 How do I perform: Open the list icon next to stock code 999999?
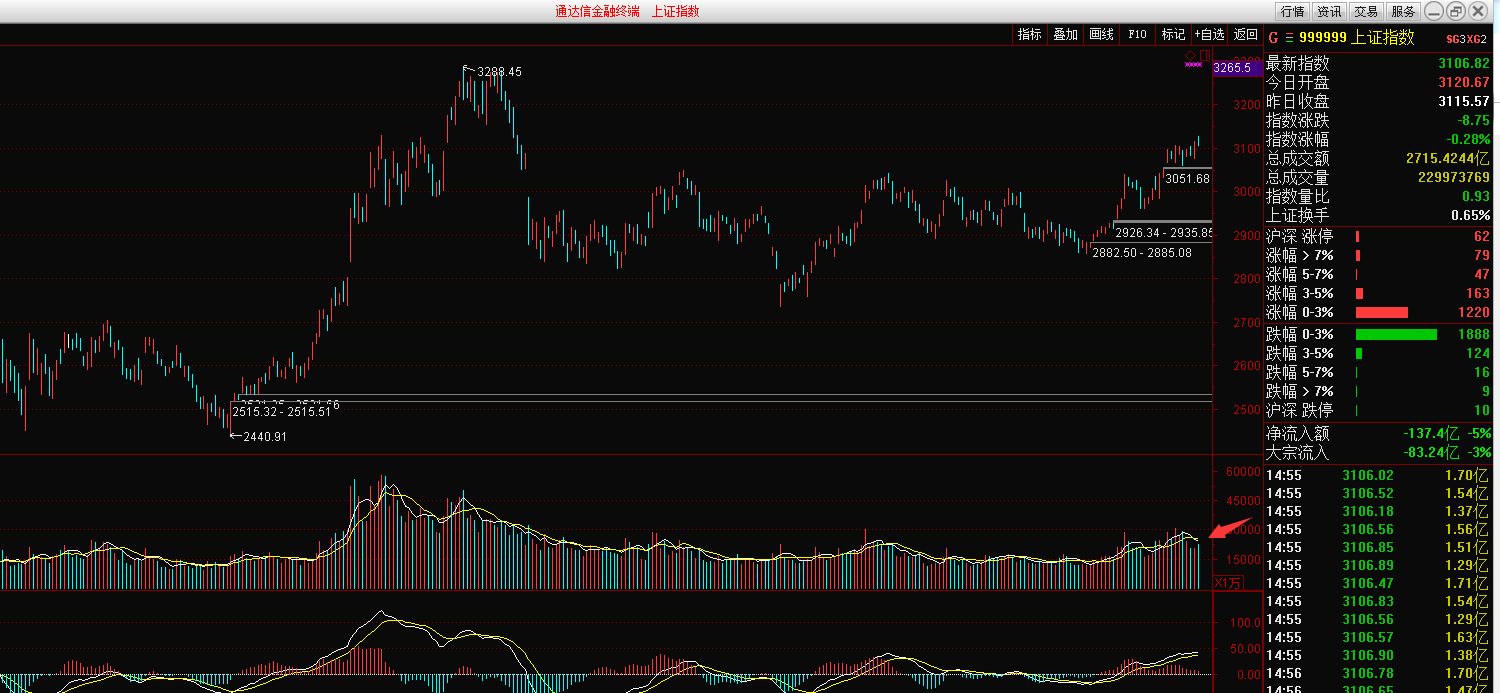coord(1289,38)
